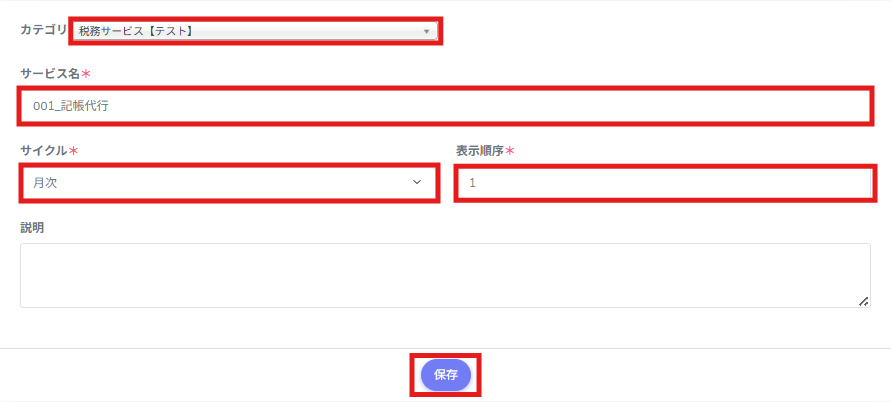This screenshot has height=402, width=891.
Task: Click the value 1 in the display order field
Action: click(472, 183)
